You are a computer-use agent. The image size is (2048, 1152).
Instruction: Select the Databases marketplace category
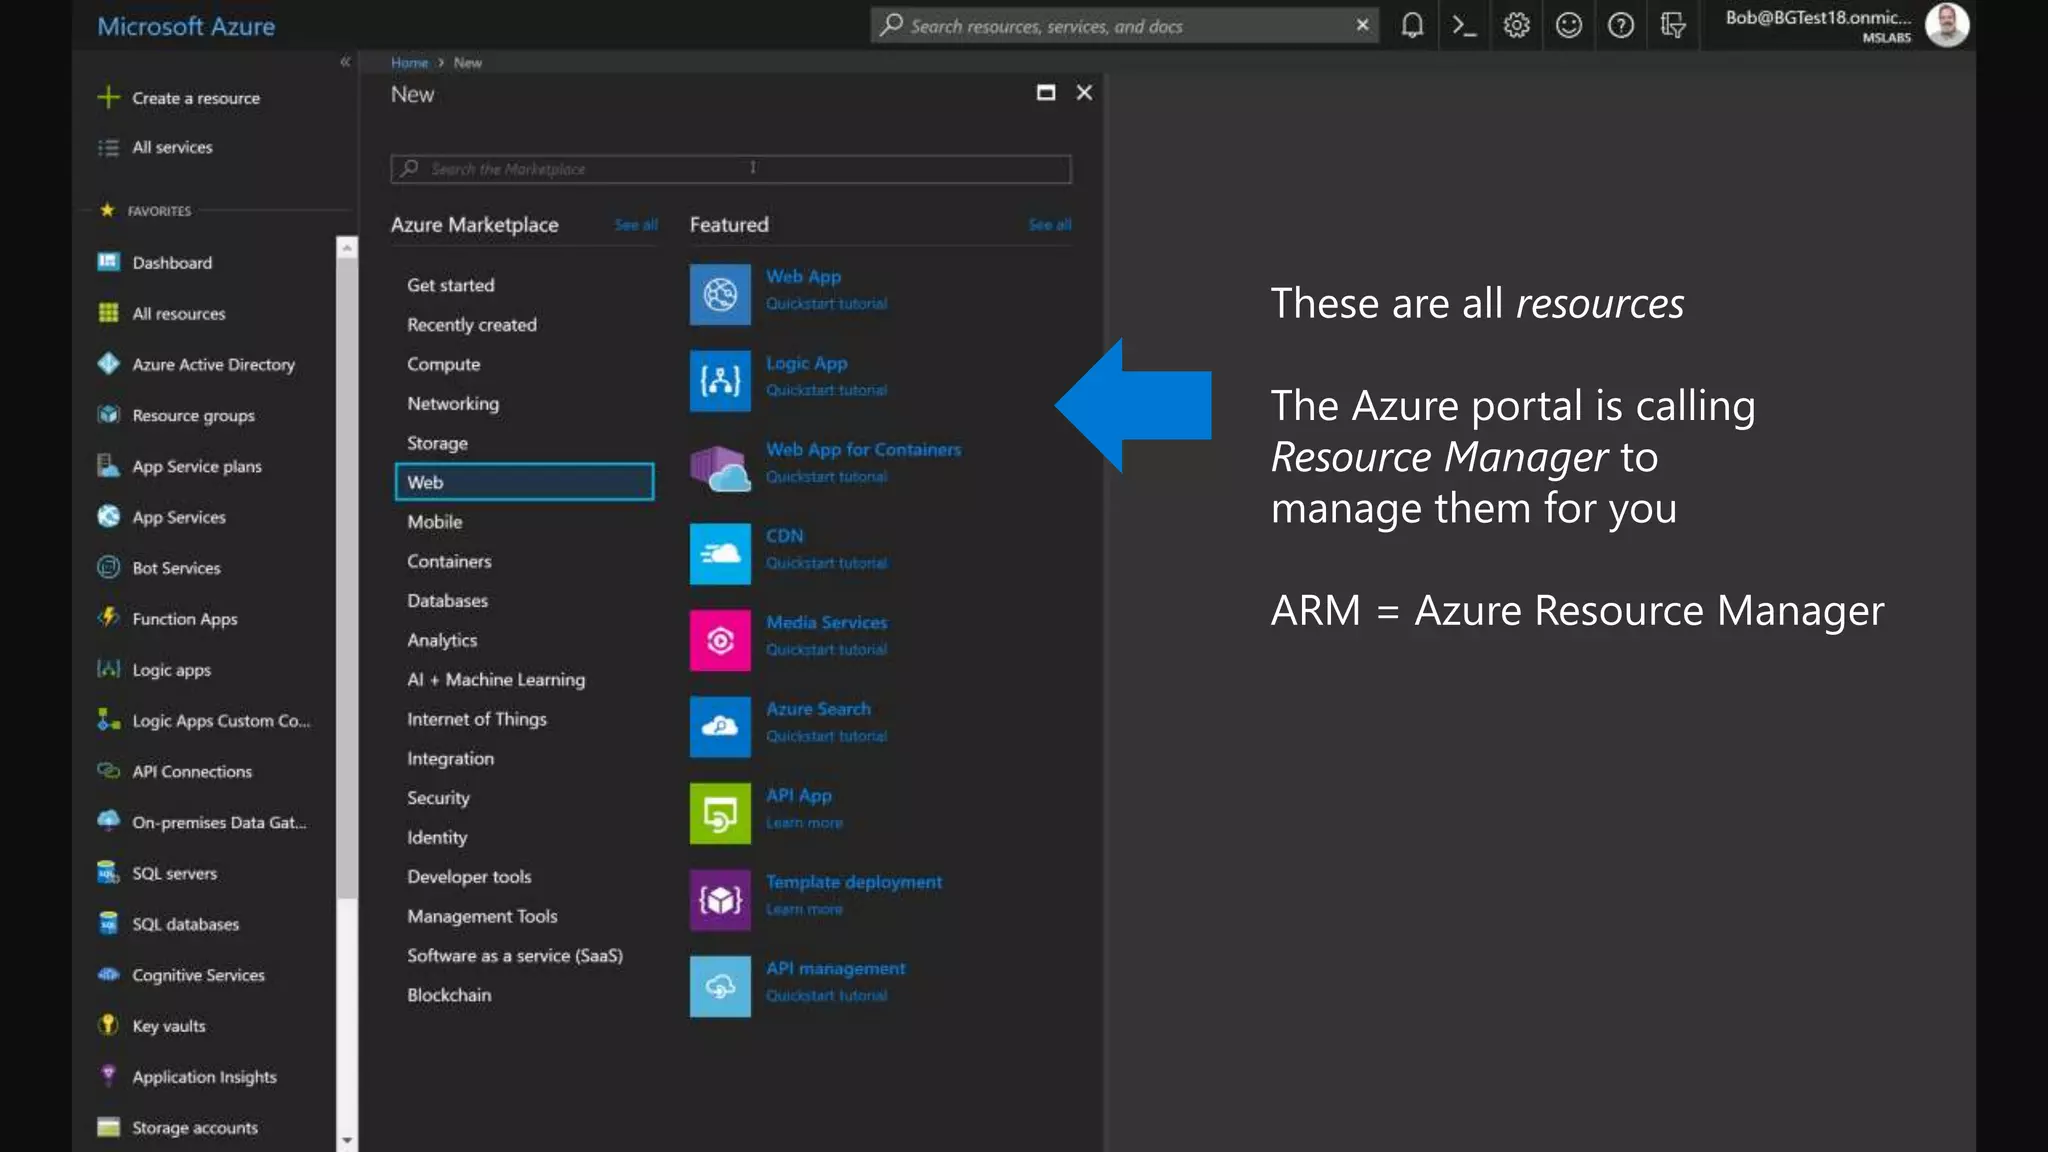pyautogui.click(x=447, y=601)
